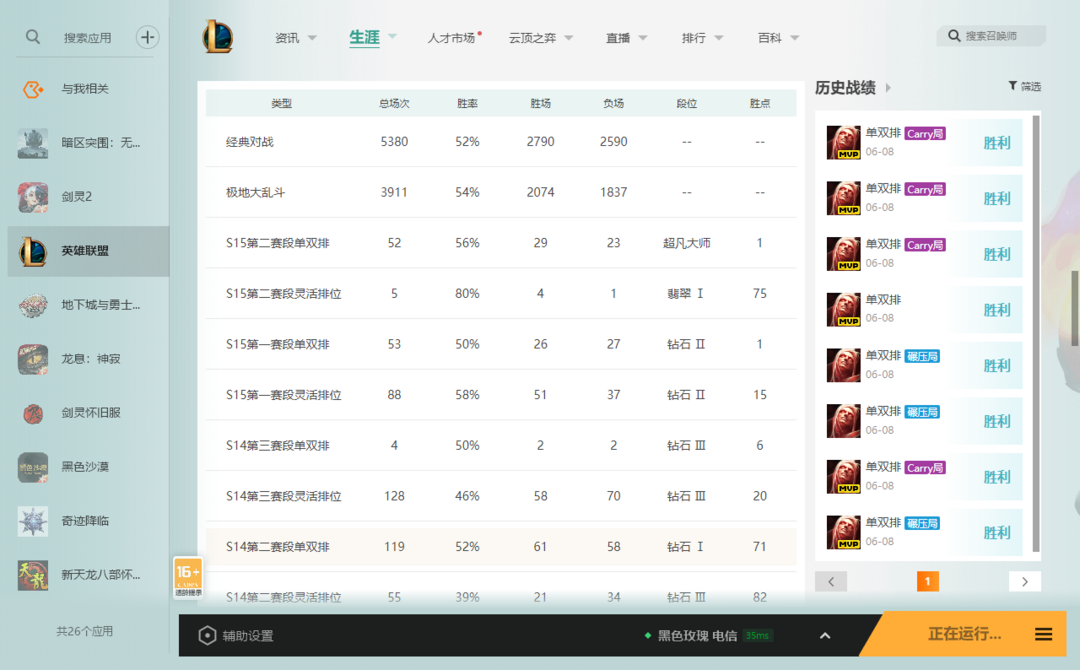Click the 5380 total games value
This screenshot has width=1080, height=670.
click(394, 142)
